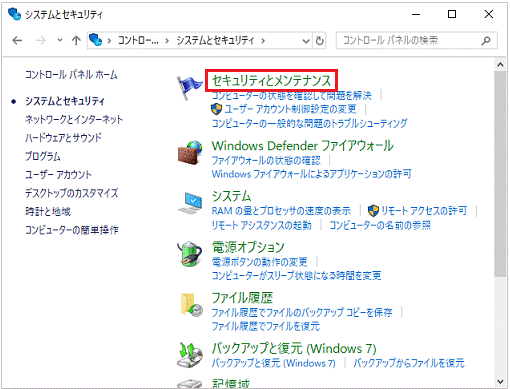510x389 pixels.
Task: Click Windows ファイアウォールによるアプリケーションの許可
Action: (311, 174)
